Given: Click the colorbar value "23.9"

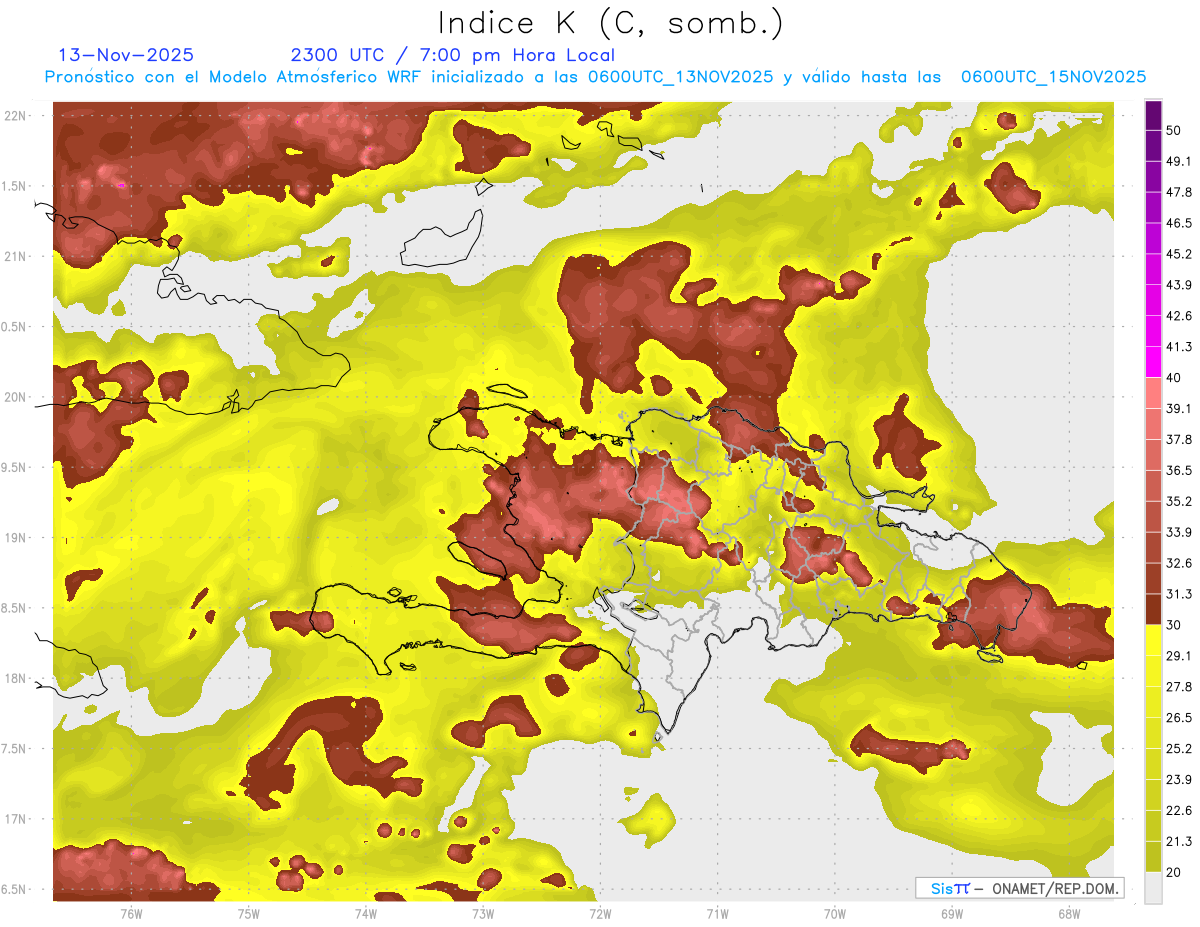Looking at the screenshot, I should pos(1179,780).
